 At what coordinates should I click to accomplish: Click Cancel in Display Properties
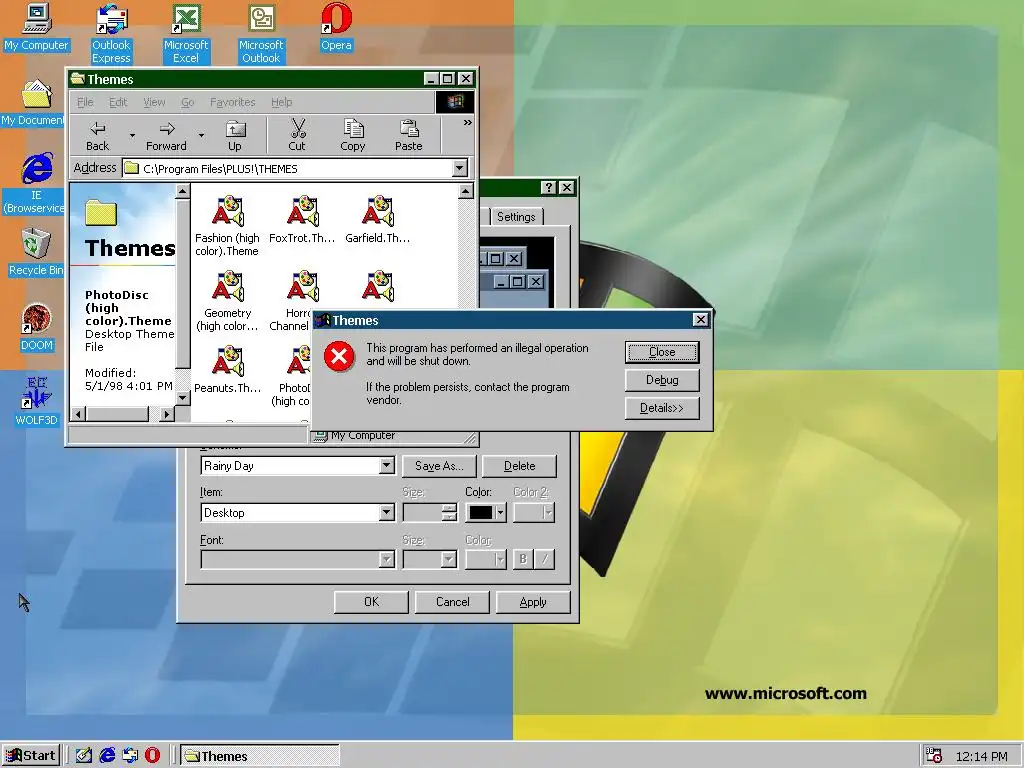(x=452, y=602)
